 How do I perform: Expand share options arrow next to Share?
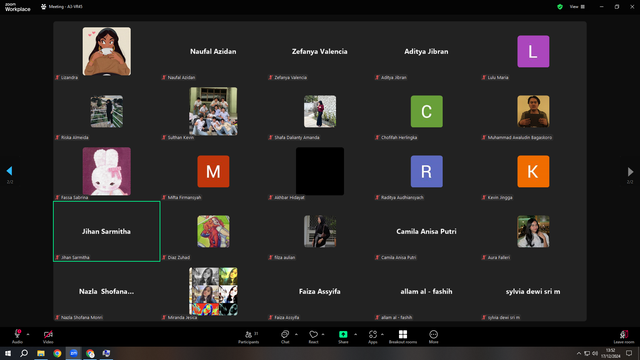(356, 334)
